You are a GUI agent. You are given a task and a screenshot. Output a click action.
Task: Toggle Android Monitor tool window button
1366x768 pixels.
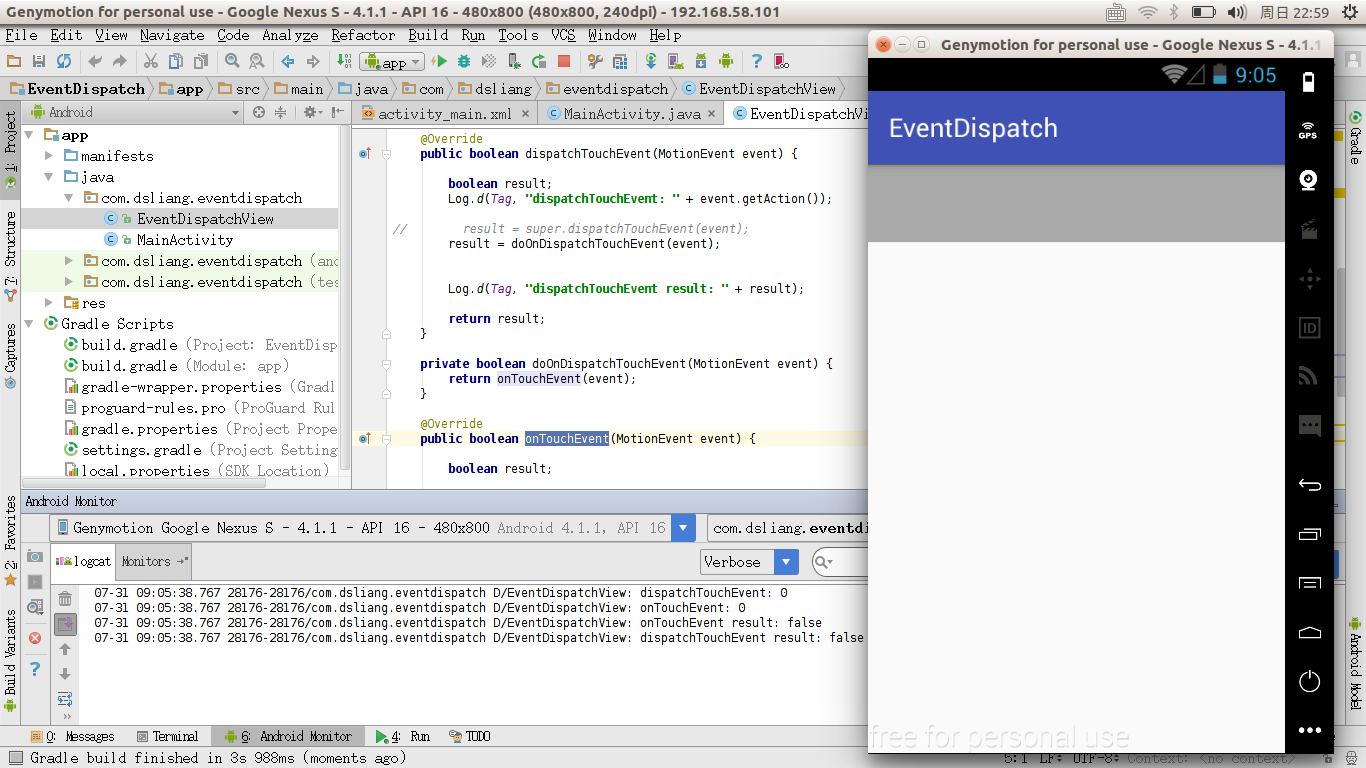(289, 737)
